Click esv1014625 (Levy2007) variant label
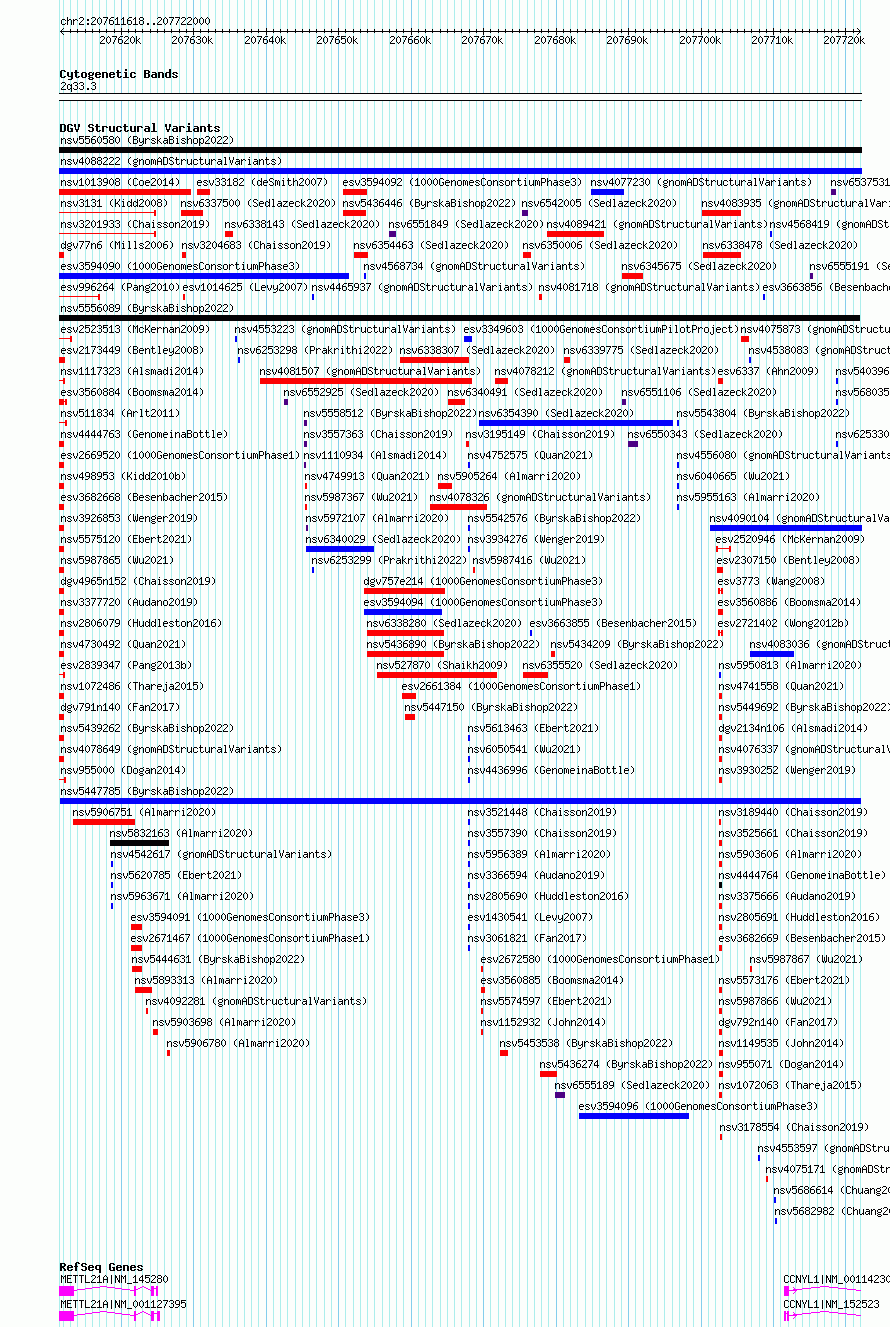890x1327 pixels. click(245, 287)
